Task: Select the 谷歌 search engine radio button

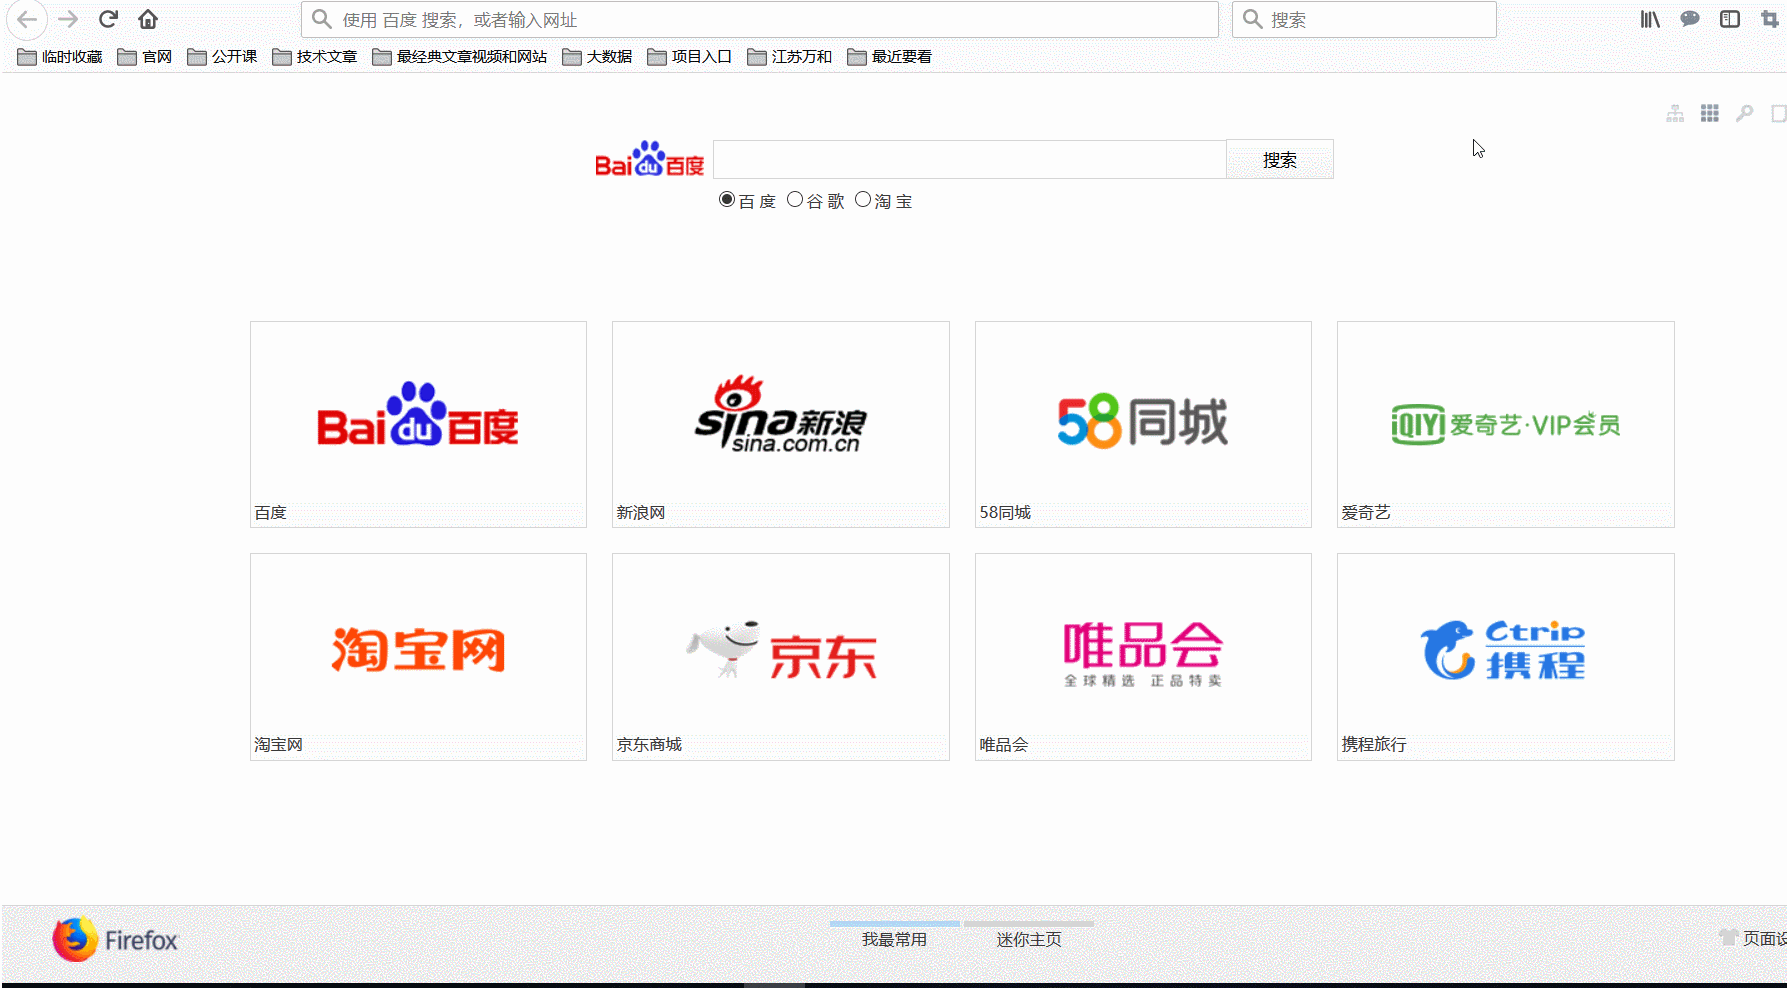Action: tap(795, 200)
